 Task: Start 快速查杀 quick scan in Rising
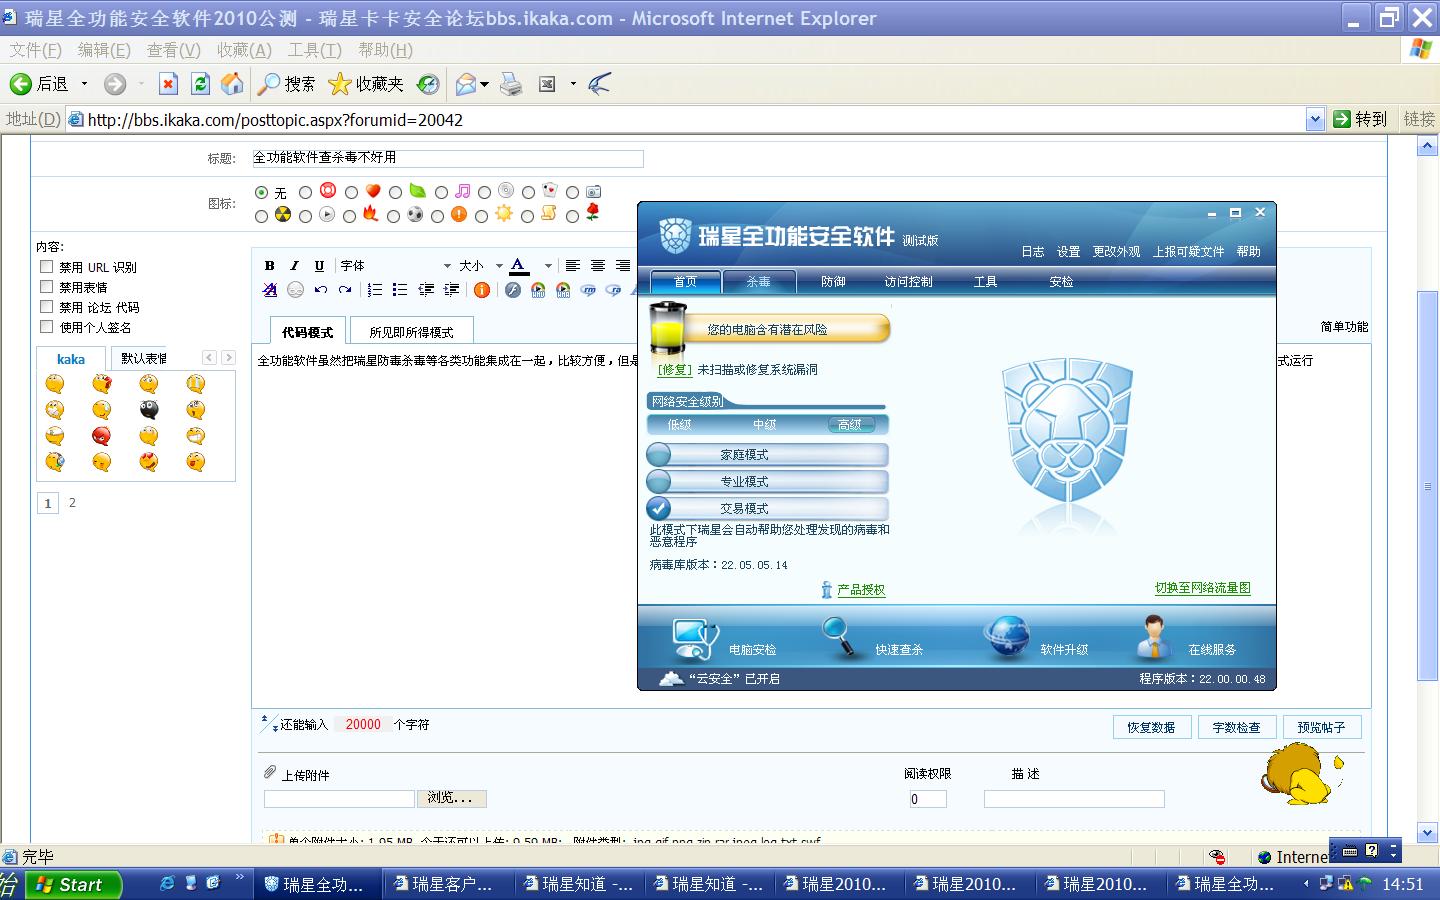[x=872, y=640]
